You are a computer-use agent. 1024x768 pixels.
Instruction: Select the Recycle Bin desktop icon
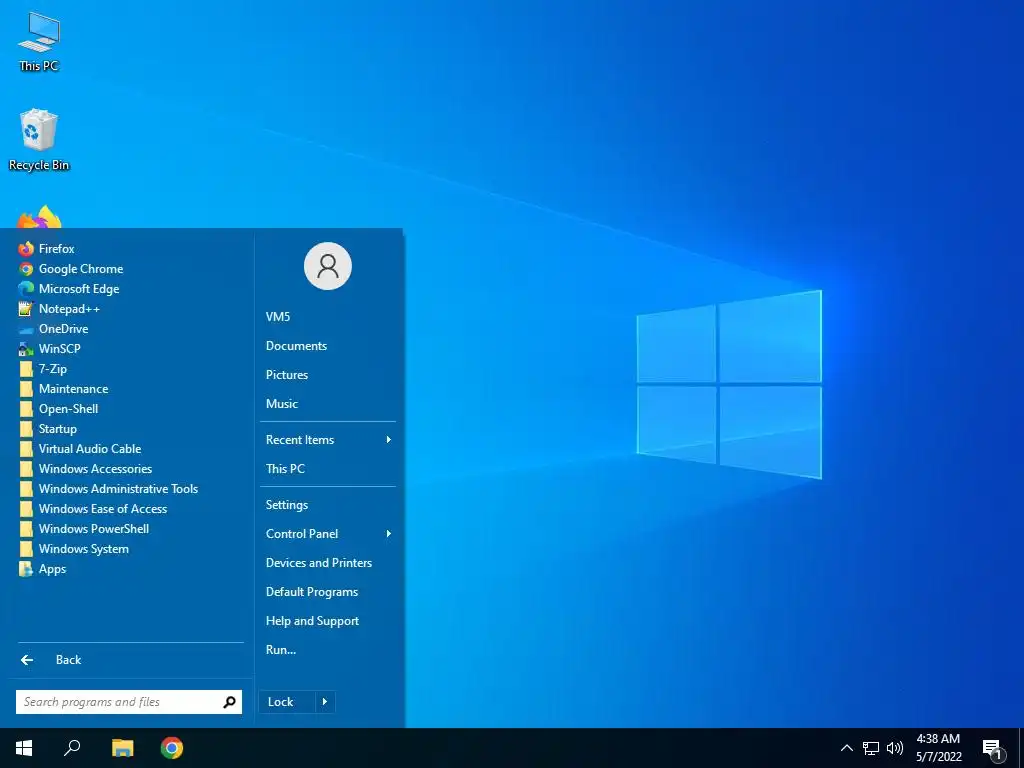[39, 140]
